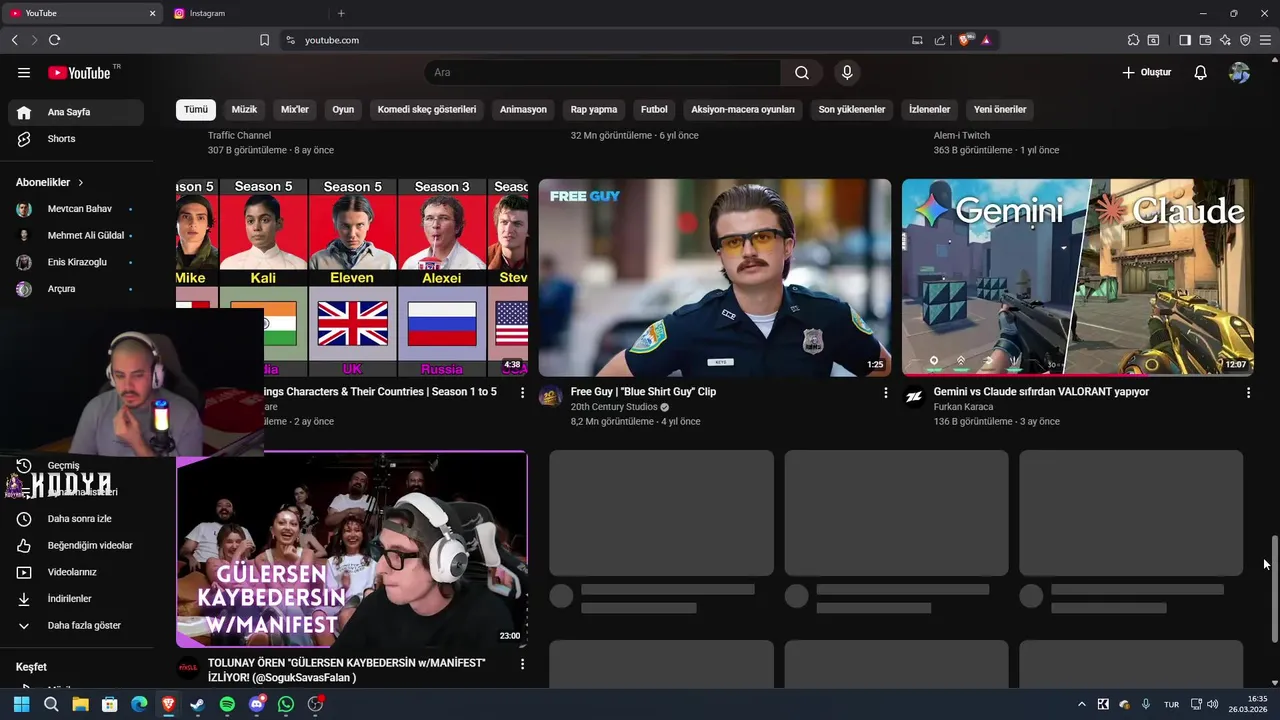Select the Tümü filter chip
The height and width of the screenshot is (720, 1280).
point(196,110)
